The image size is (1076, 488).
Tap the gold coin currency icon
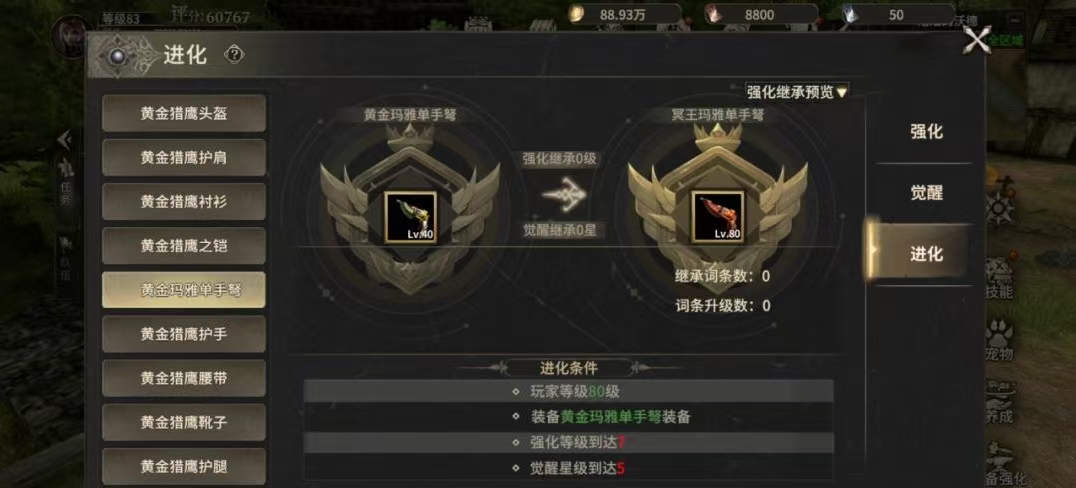tap(576, 14)
